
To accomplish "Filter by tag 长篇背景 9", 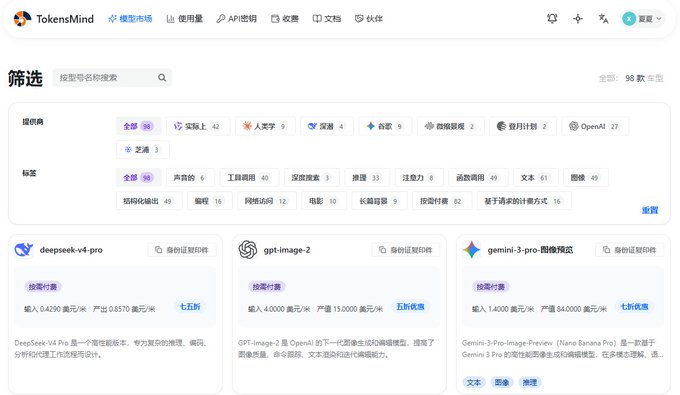I will tap(380, 201).
